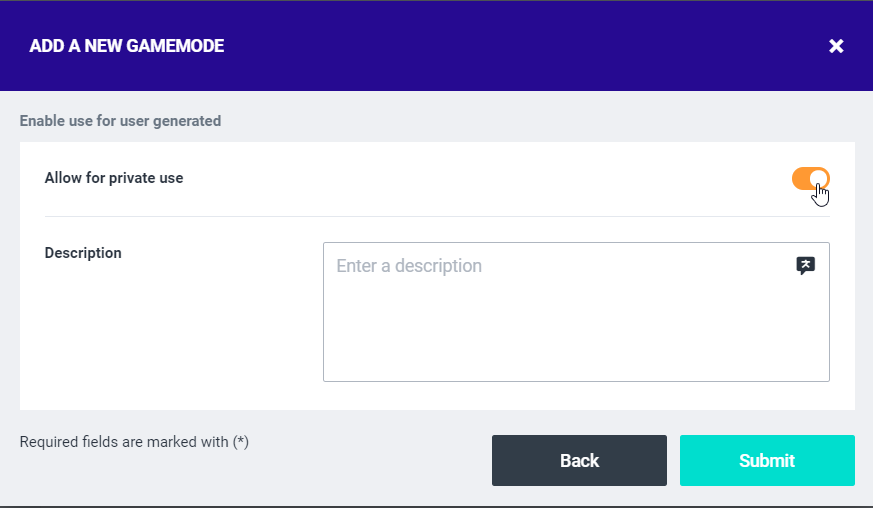Click the "Enter a description" placeholder text
Image resolution: width=873 pixels, height=508 pixels.
409,266
